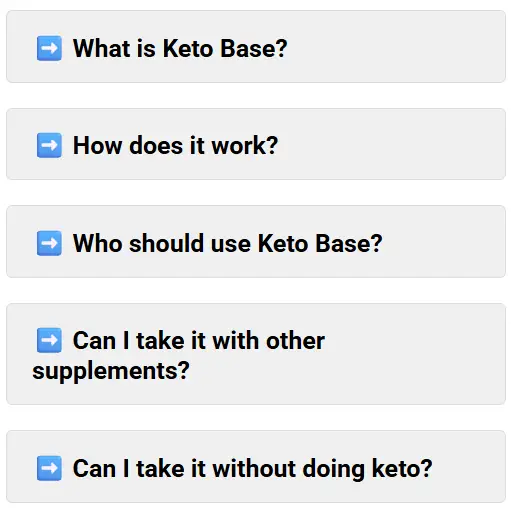Open the Who should use Keto Base? accordion
Screen dimensions: 511x511
(256, 242)
